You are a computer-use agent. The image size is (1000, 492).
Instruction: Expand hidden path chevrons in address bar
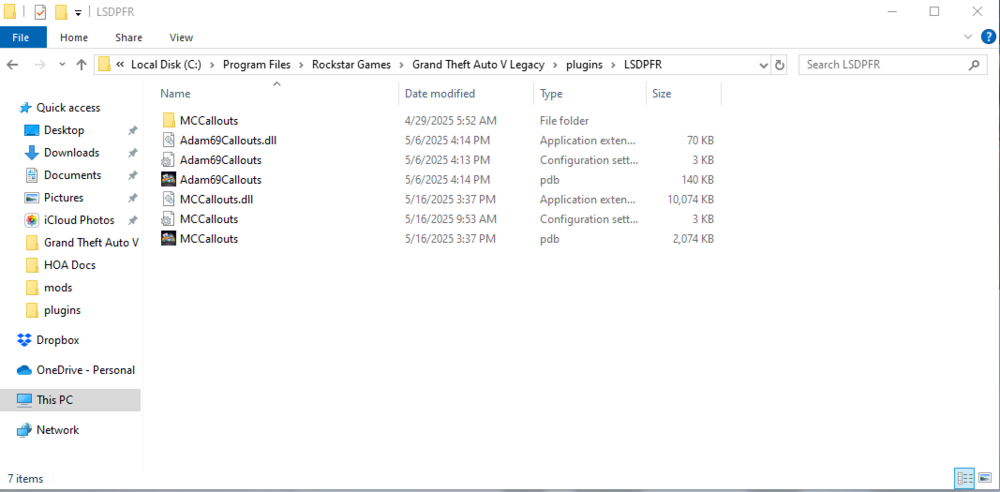point(120,64)
